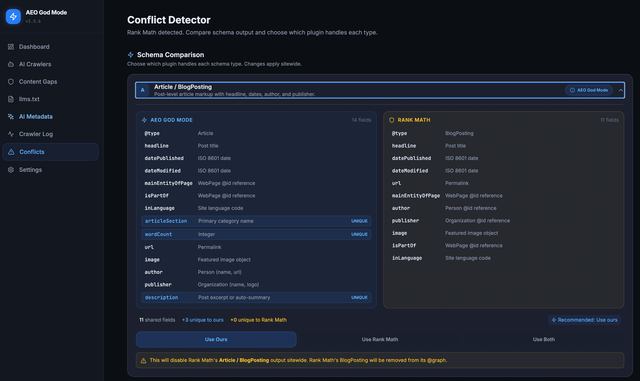
Task: Click the Conflicts warning triangle icon
Action: click(11, 152)
